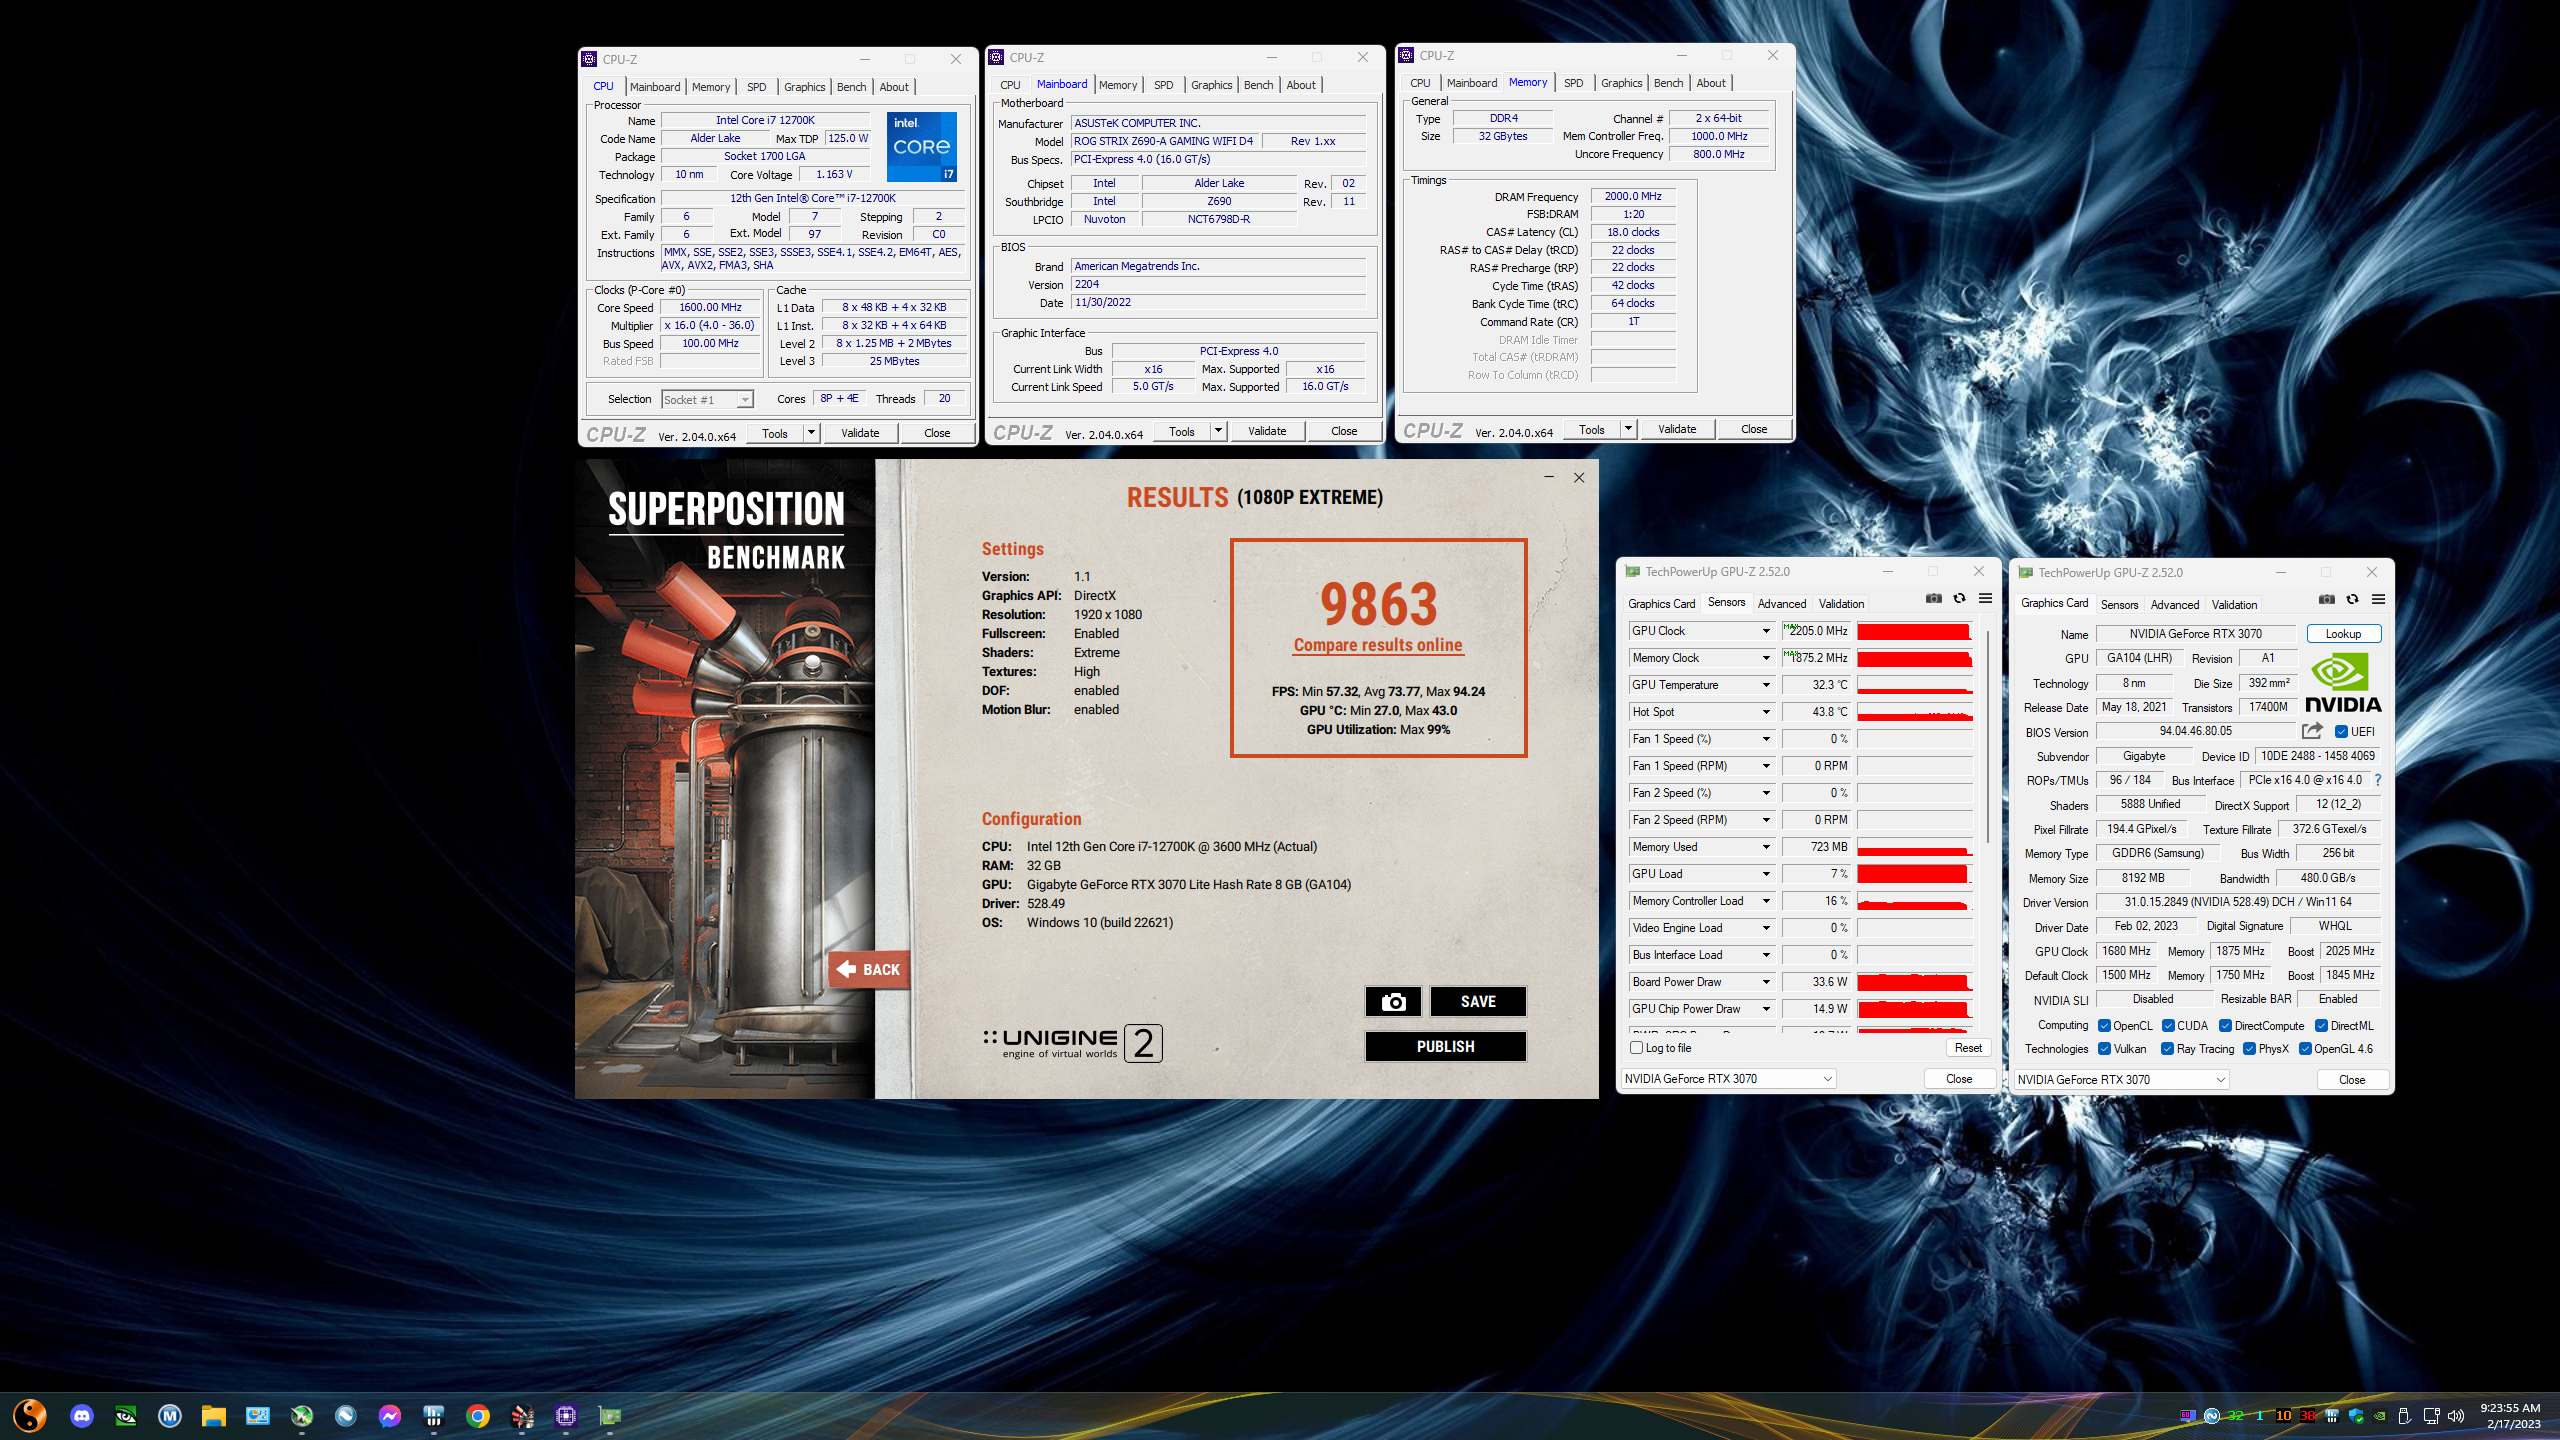Toggle the Ray Tracing checkbox
2560x1440 pixels.
tap(2167, 1049)
